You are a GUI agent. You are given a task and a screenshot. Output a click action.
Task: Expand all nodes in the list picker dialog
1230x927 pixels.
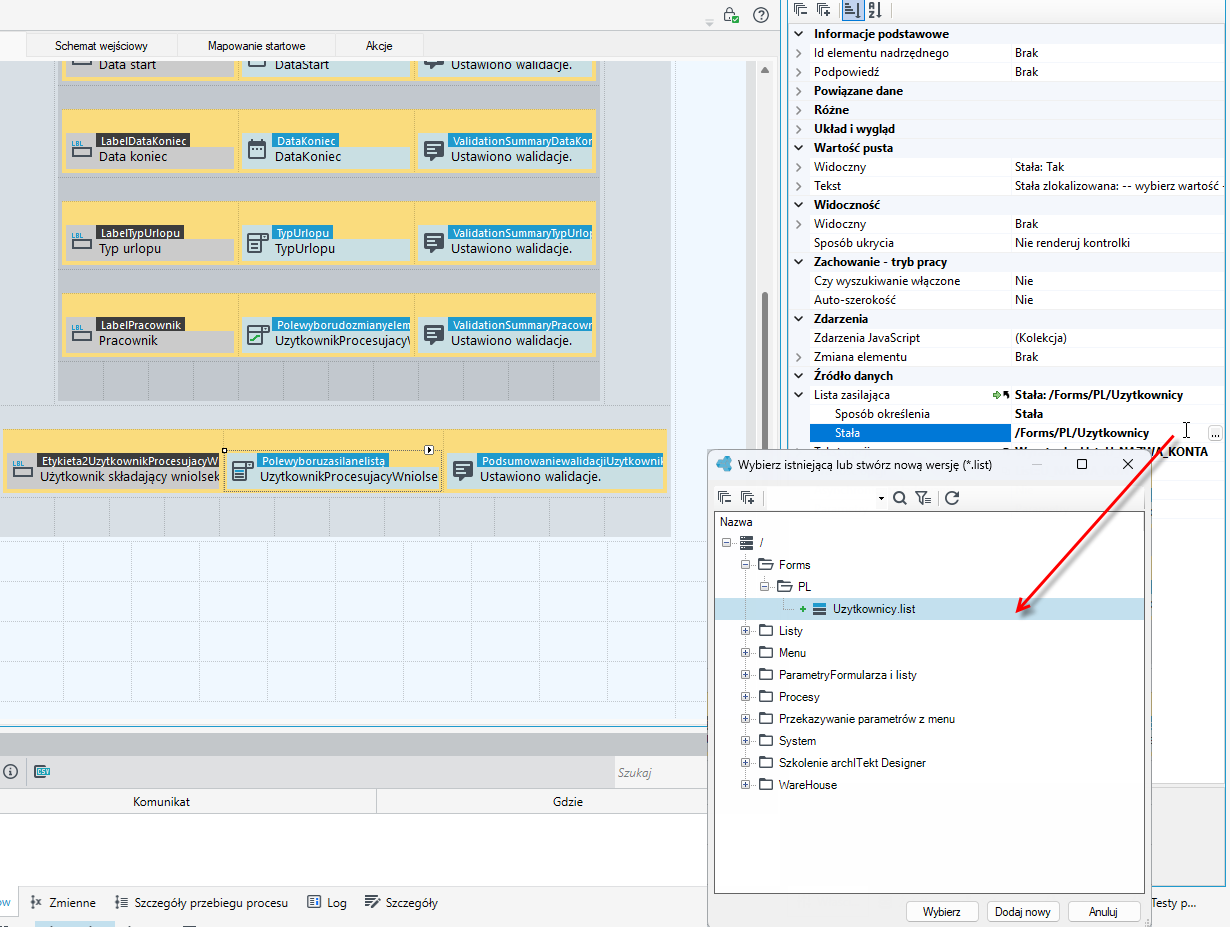(748, 497)
